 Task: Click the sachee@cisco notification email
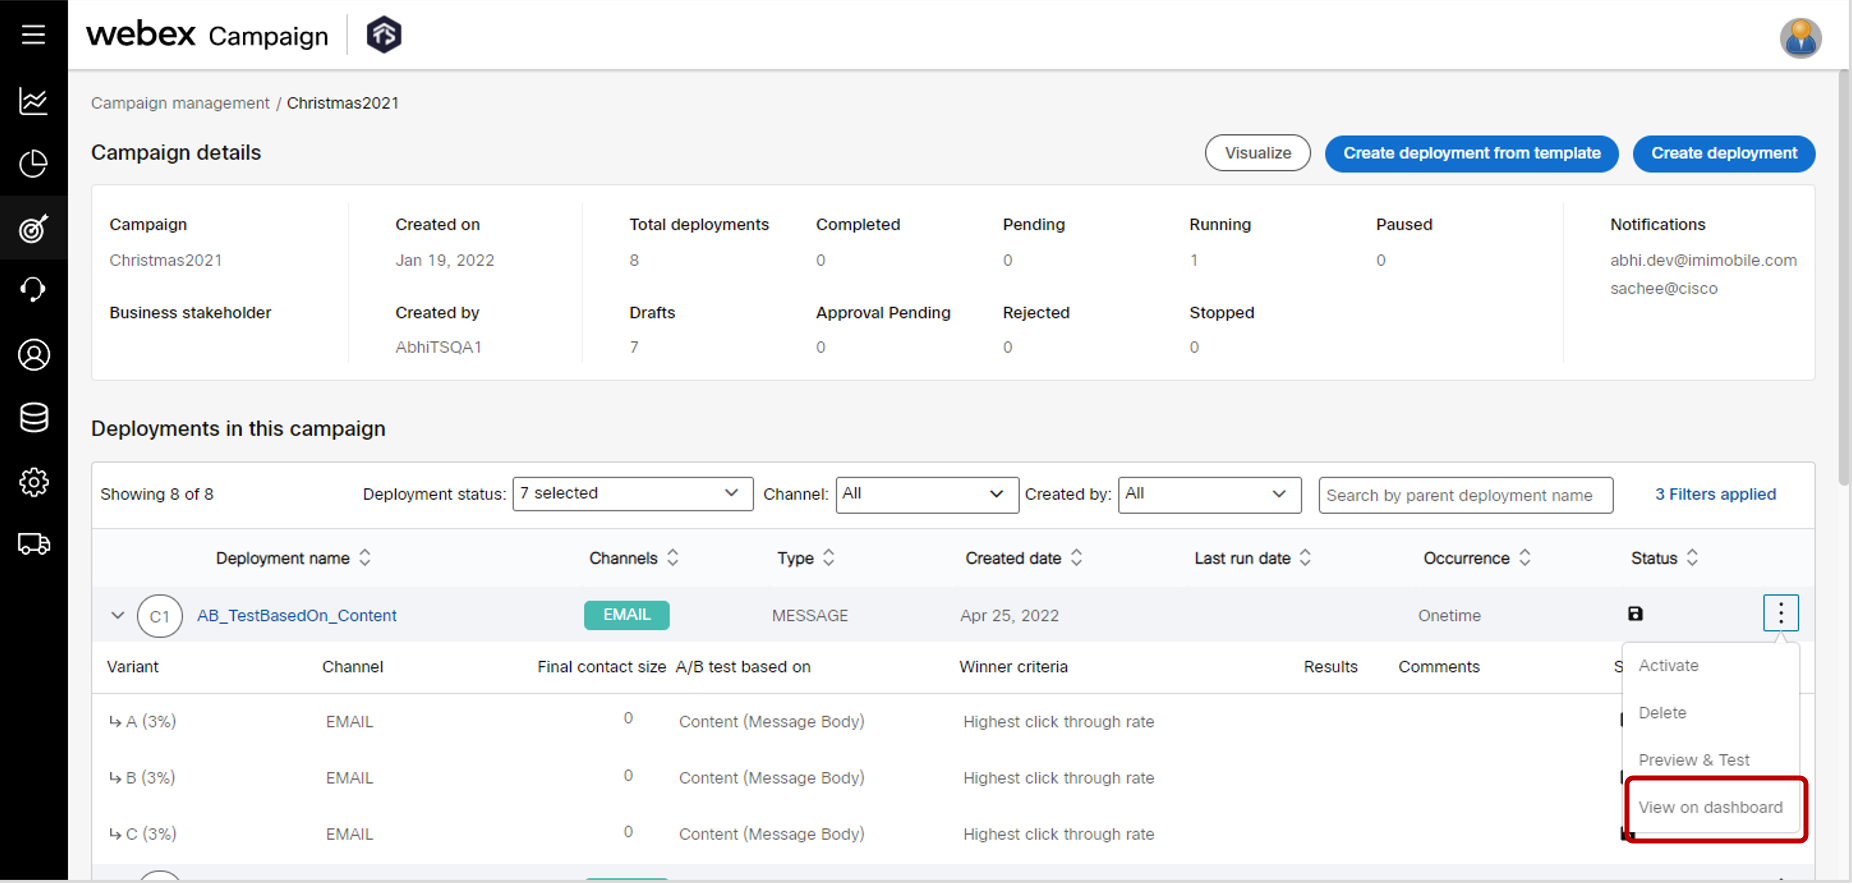coord(1663,288)
